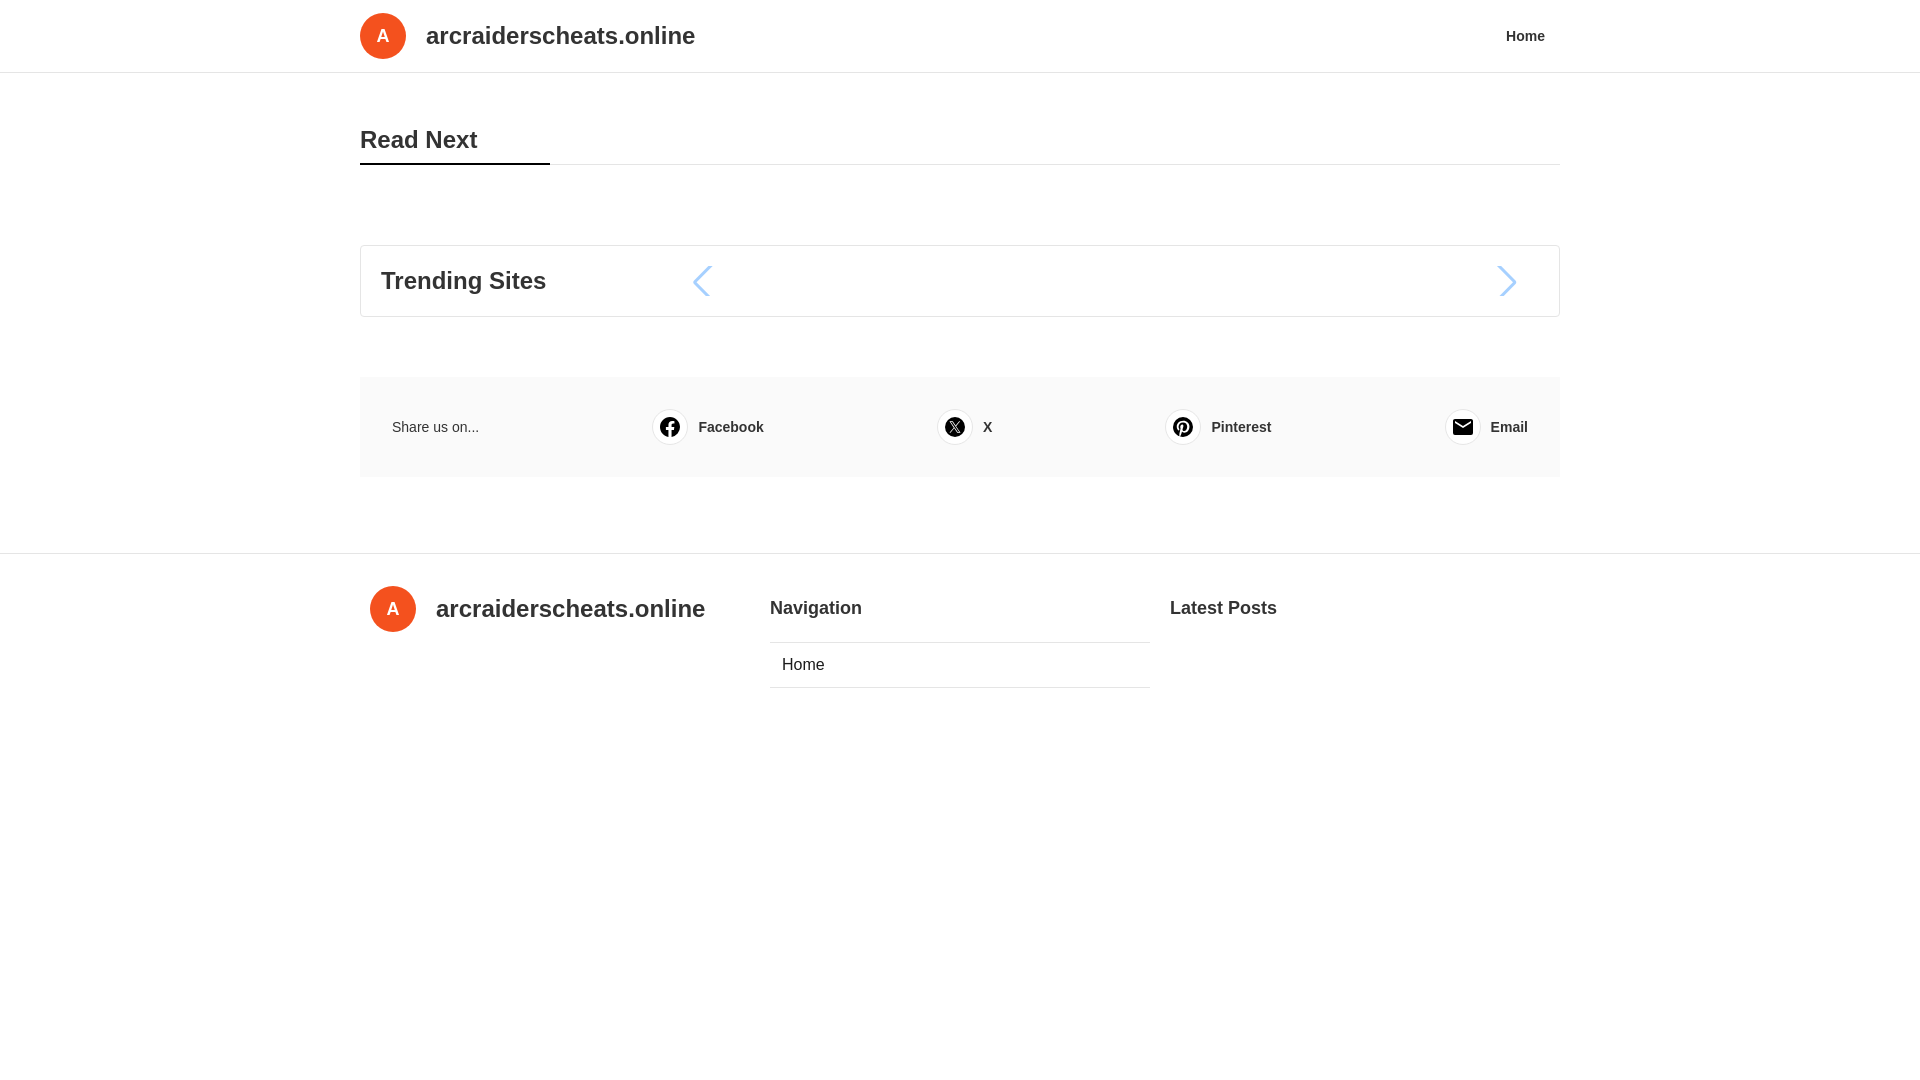The height and width of the screenshot is (1080, 1920).
Task: Click the Trending Sites heading
Action: [x=463, y=281]
